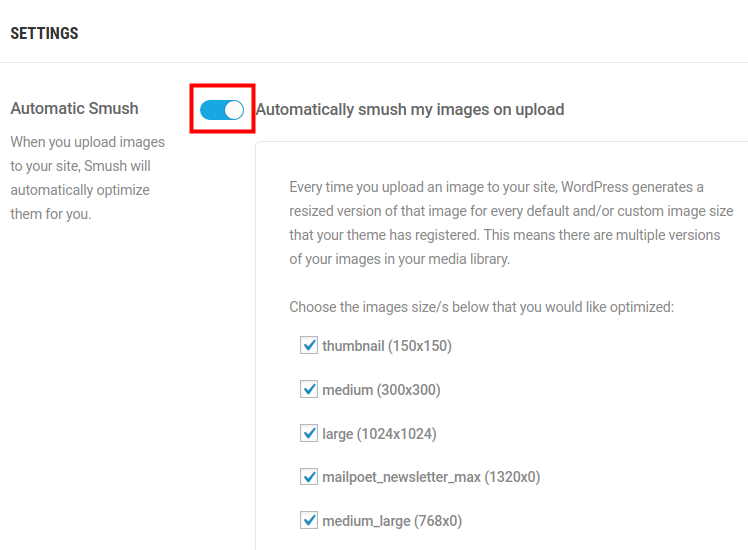Click the blue track of the Smush toggle
Image resolution: width=748 pixels, height=550 pixels.
211,110
